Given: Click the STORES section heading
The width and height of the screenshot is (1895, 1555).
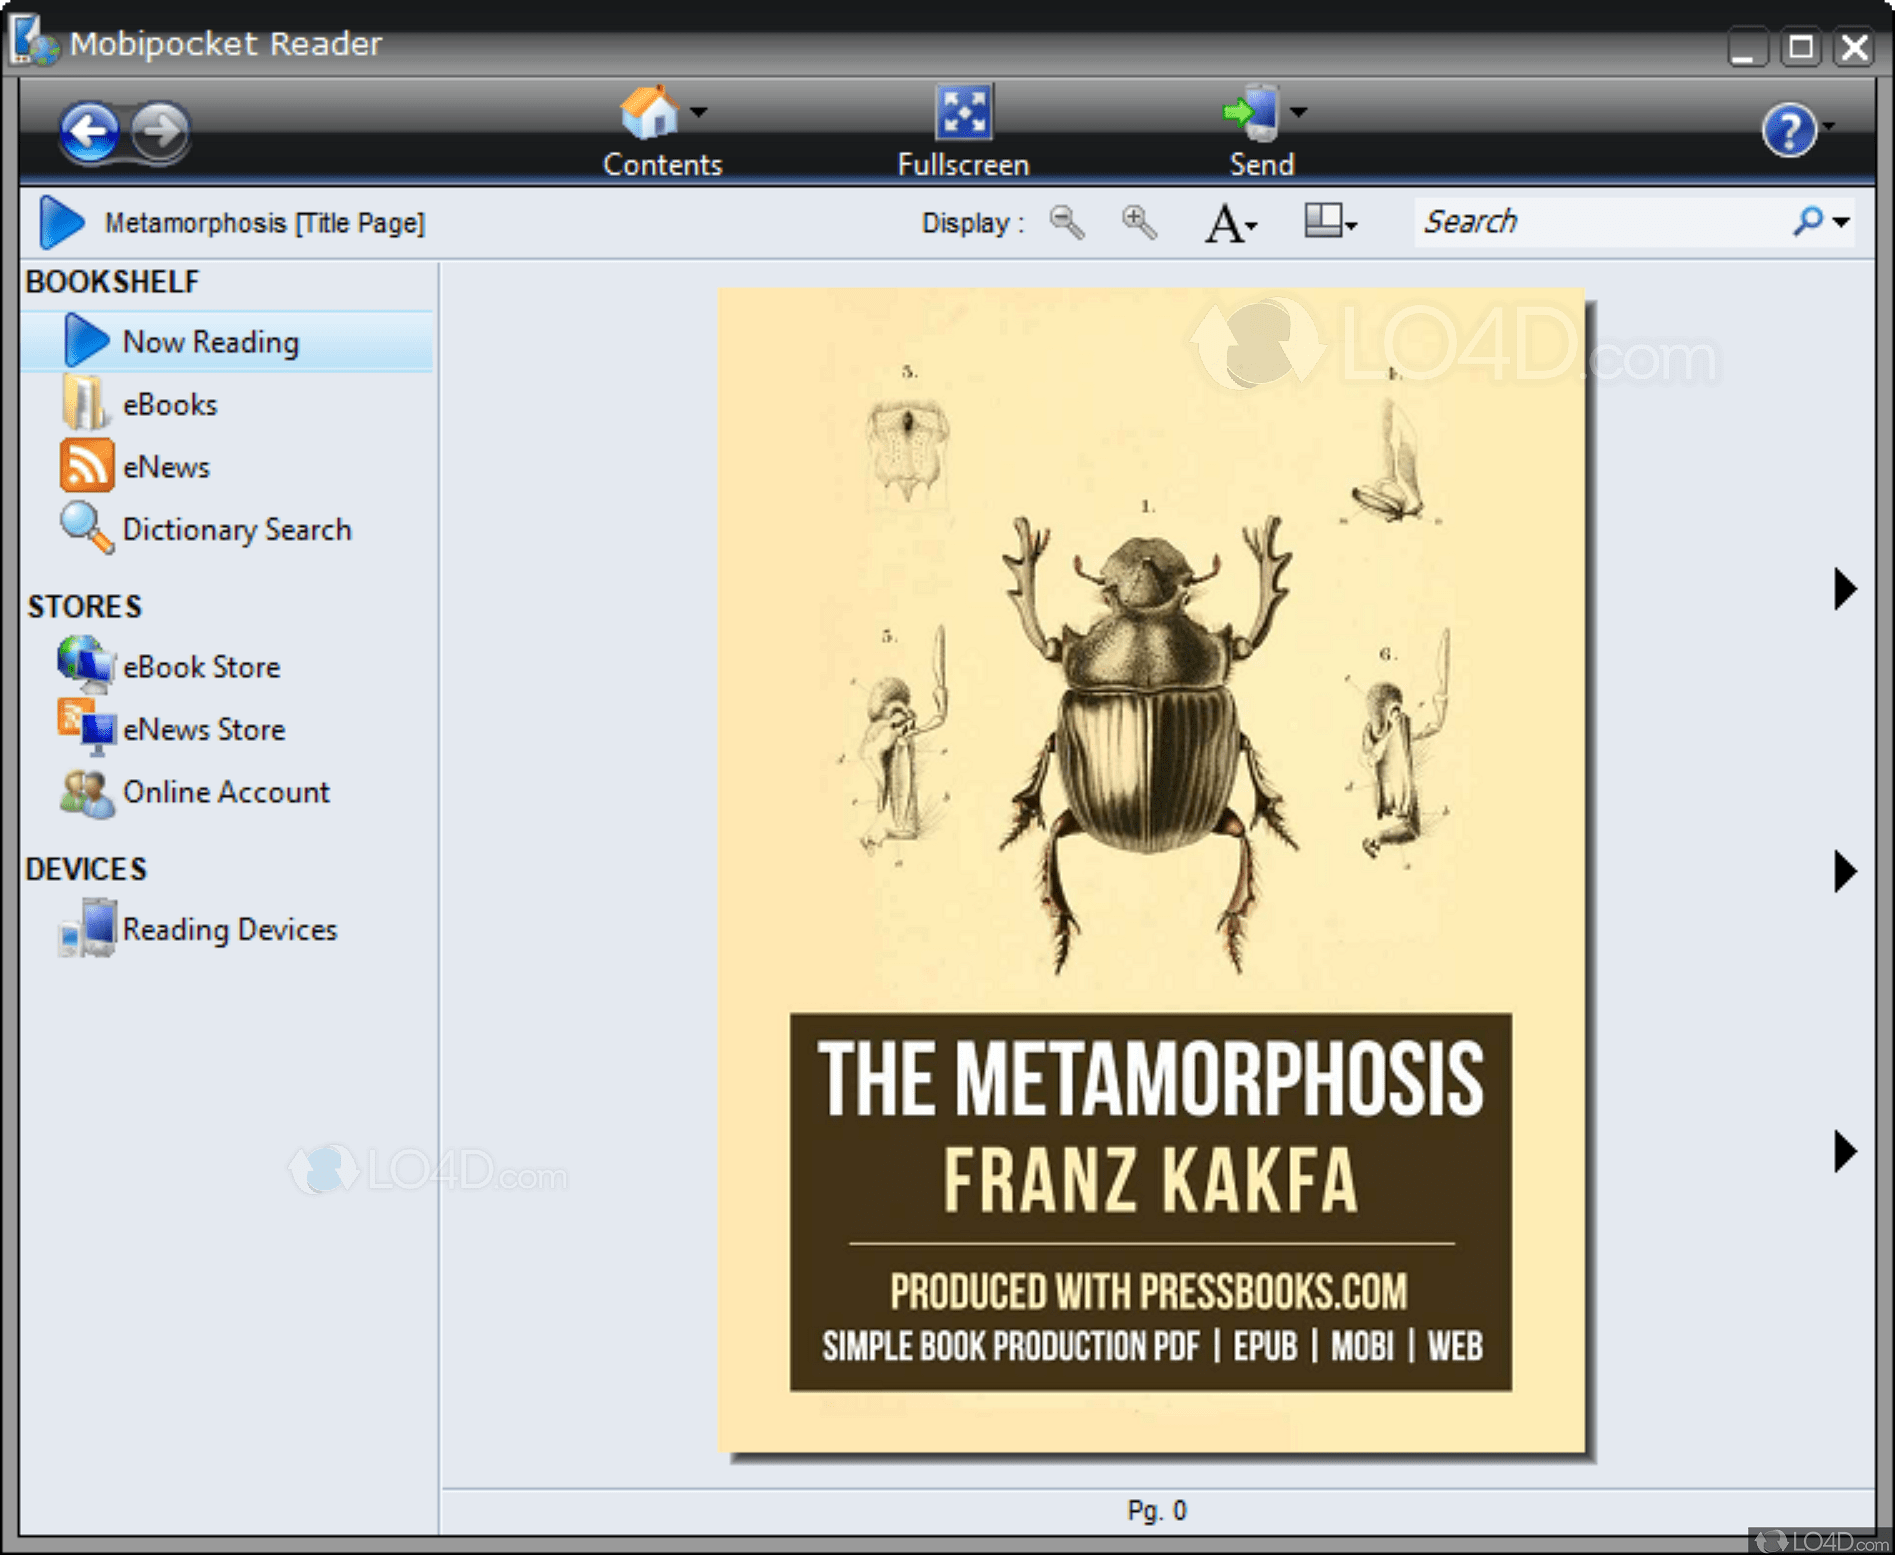Looking at the screenshot, I should point(85,607).
